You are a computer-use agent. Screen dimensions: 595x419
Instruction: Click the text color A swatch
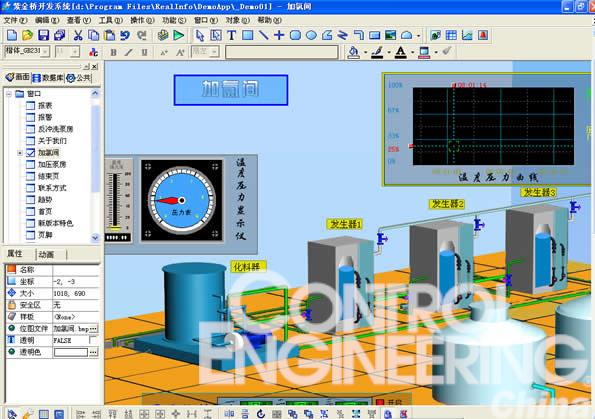401,52
